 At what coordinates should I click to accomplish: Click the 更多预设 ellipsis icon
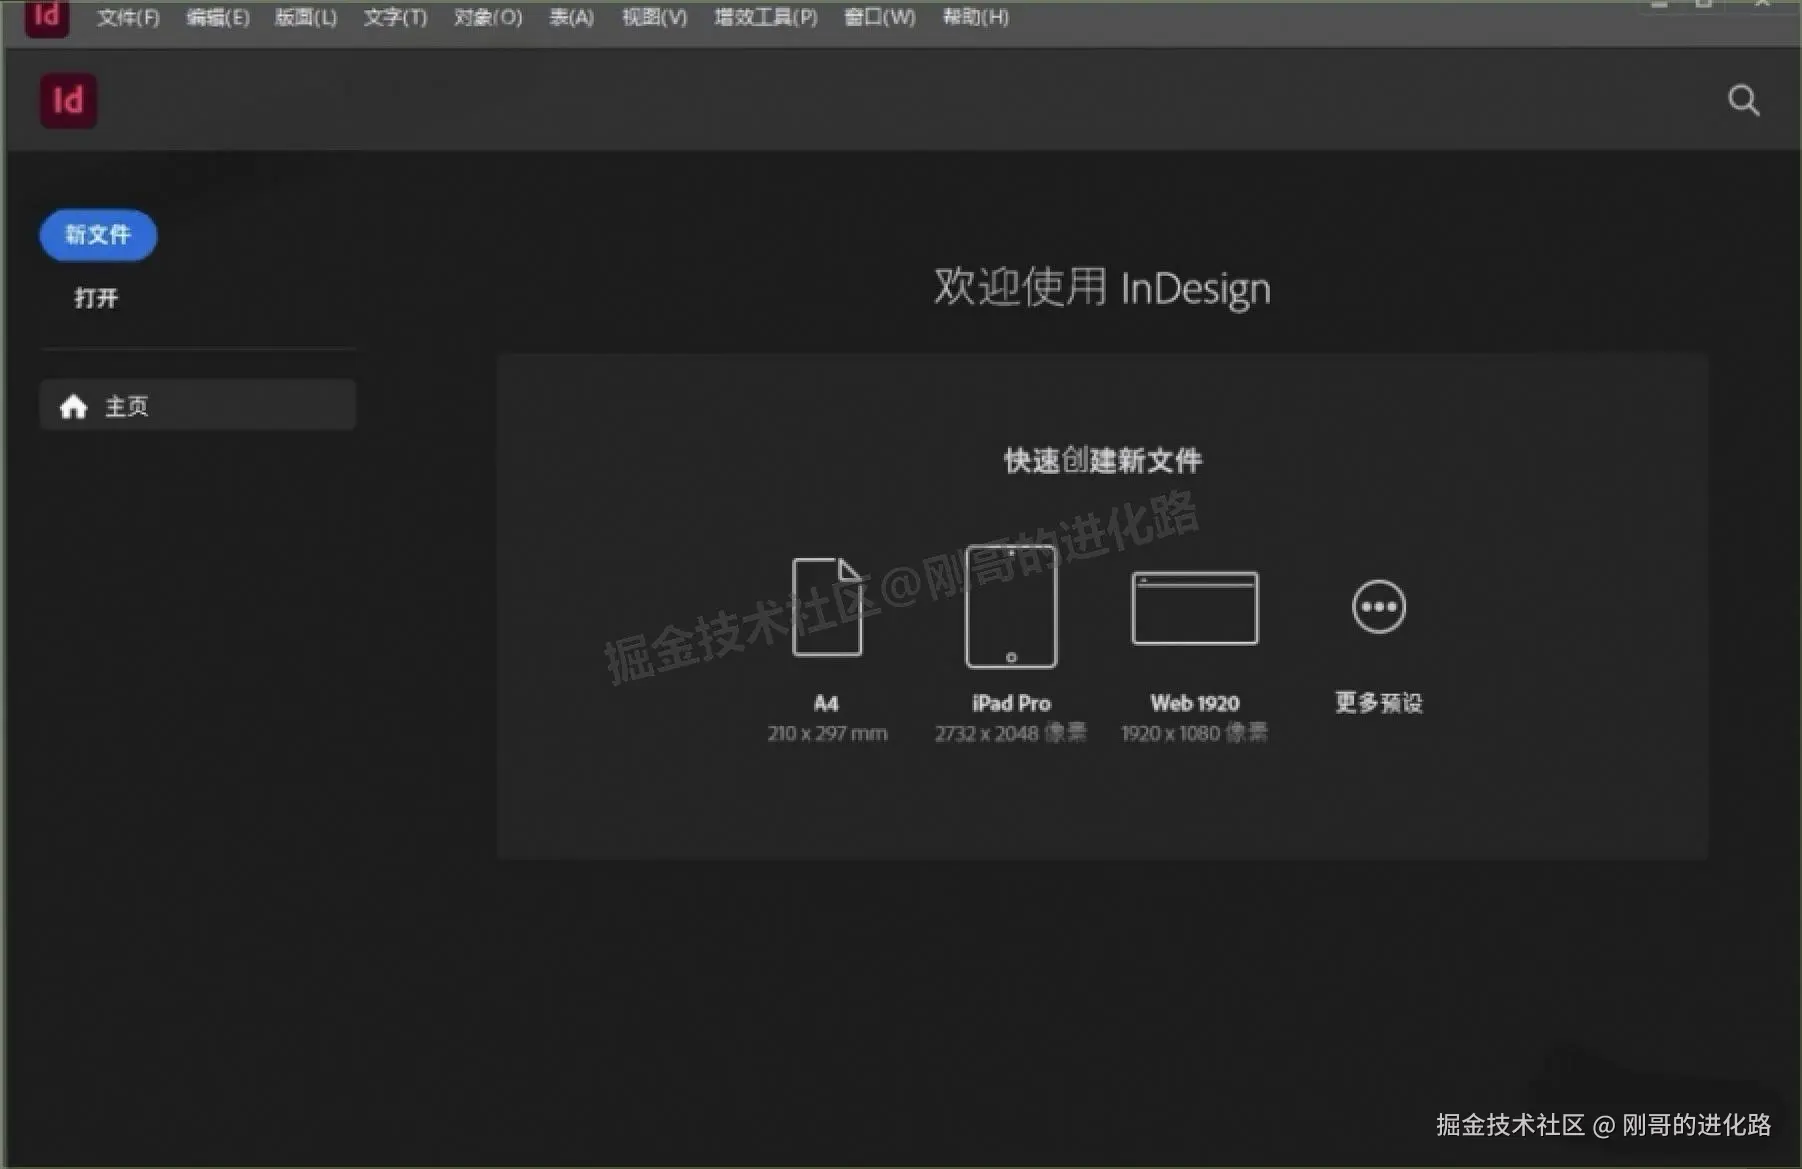click(x=1377, y=606)
